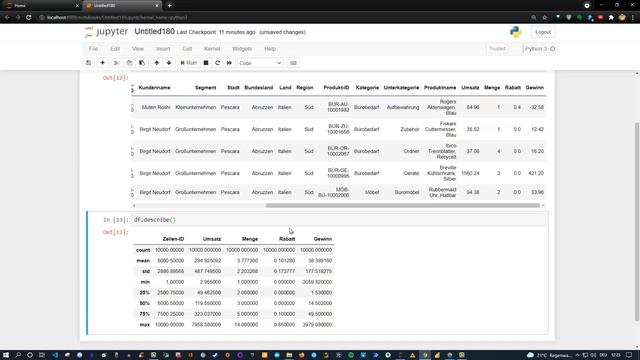640x360 pixels.
Task: Rename notebook title Untitled180
Action: (x=154, y=31)
